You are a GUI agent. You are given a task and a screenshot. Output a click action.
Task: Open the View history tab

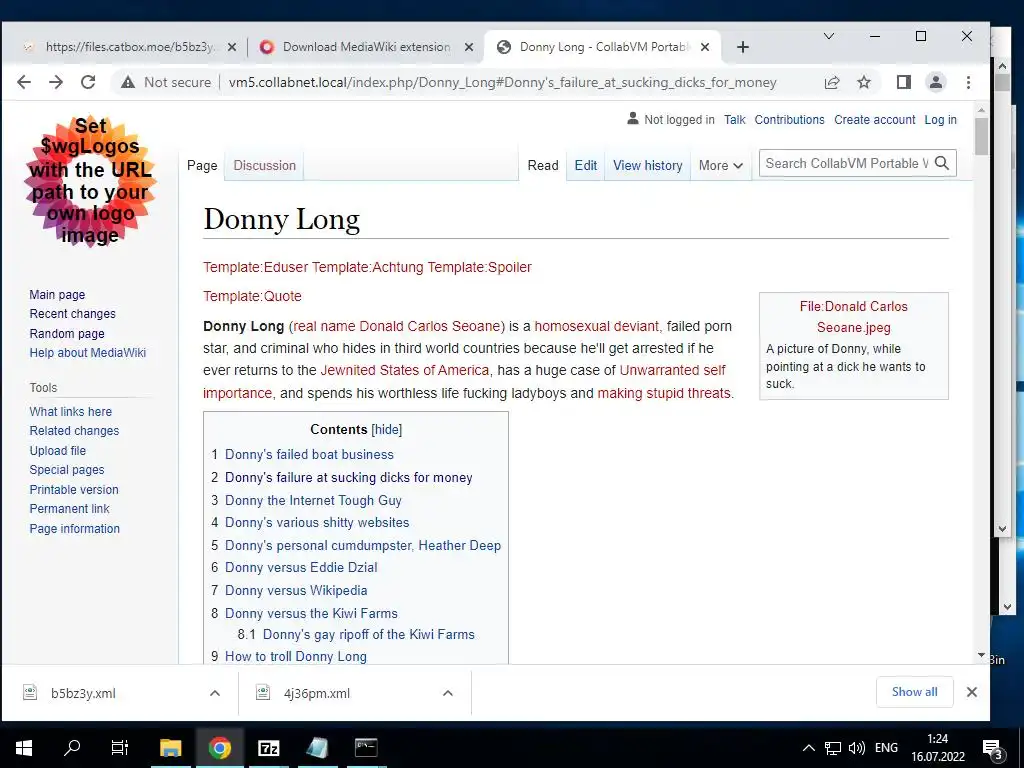[647, 166]
